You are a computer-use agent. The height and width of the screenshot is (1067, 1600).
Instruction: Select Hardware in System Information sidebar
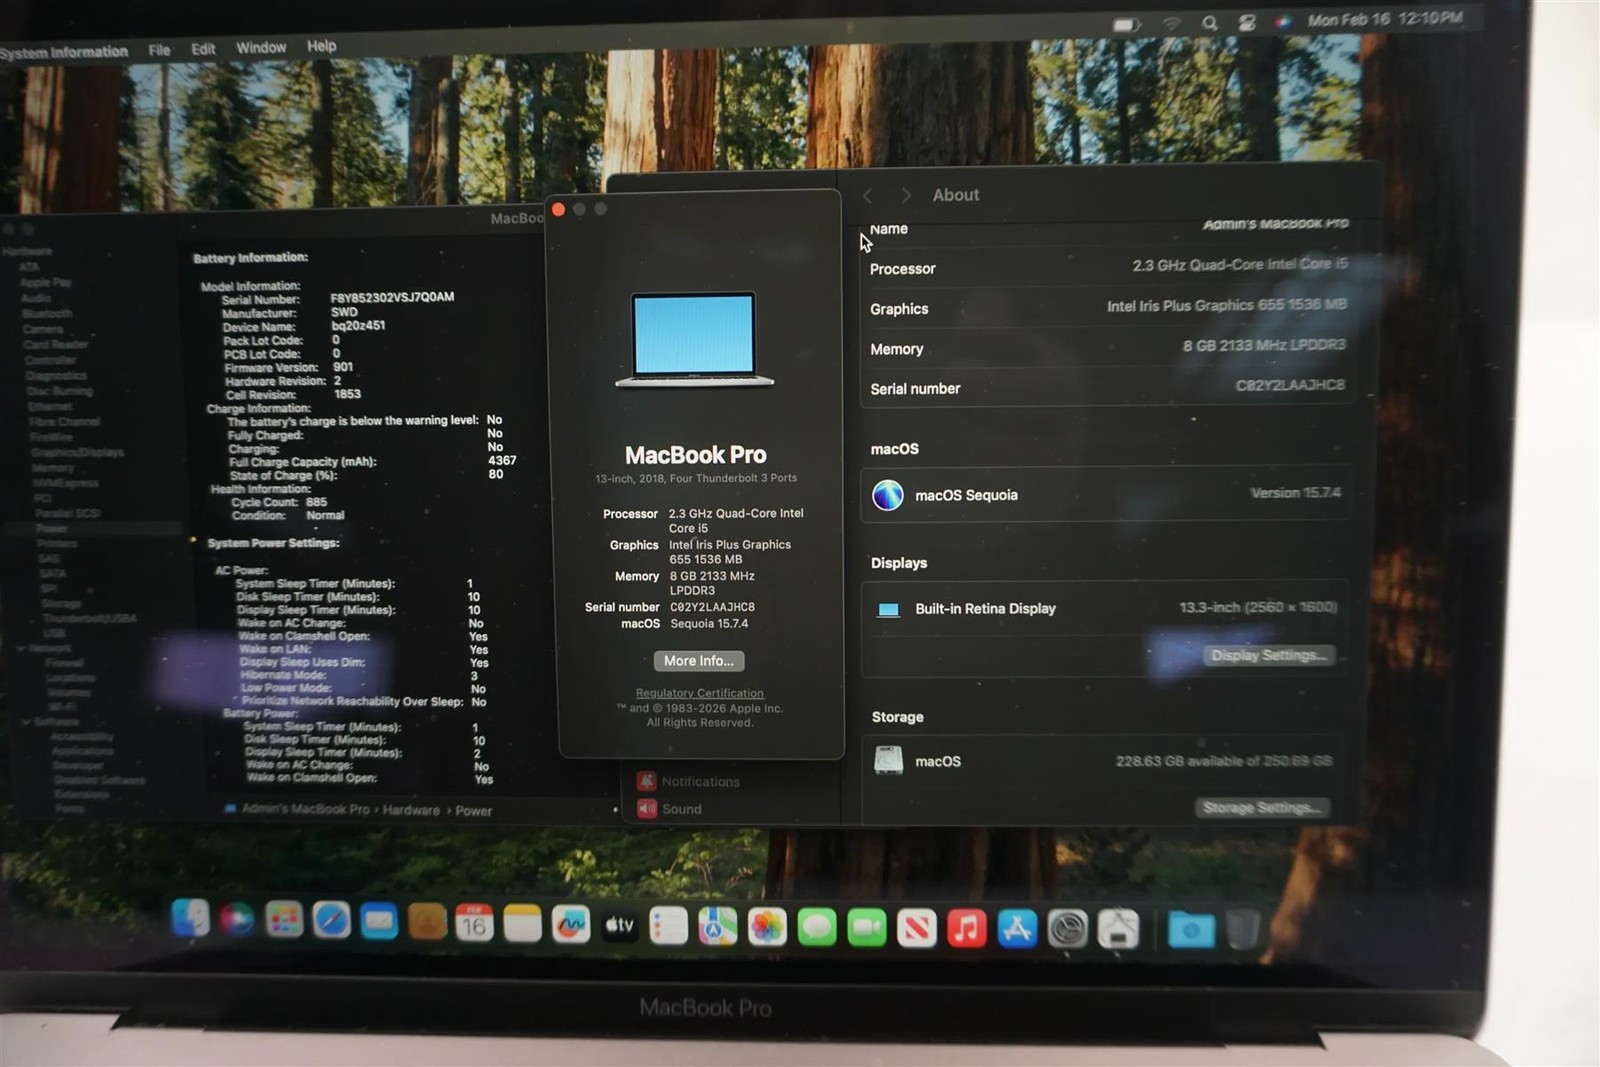(28, 251)
